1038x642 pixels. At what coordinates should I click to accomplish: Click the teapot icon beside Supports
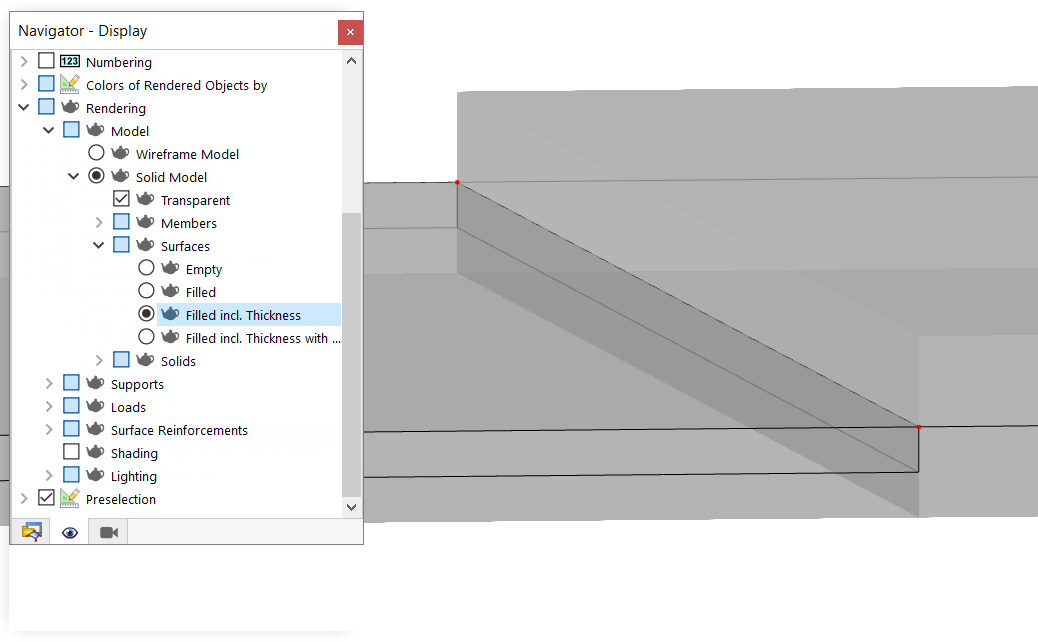95,383
